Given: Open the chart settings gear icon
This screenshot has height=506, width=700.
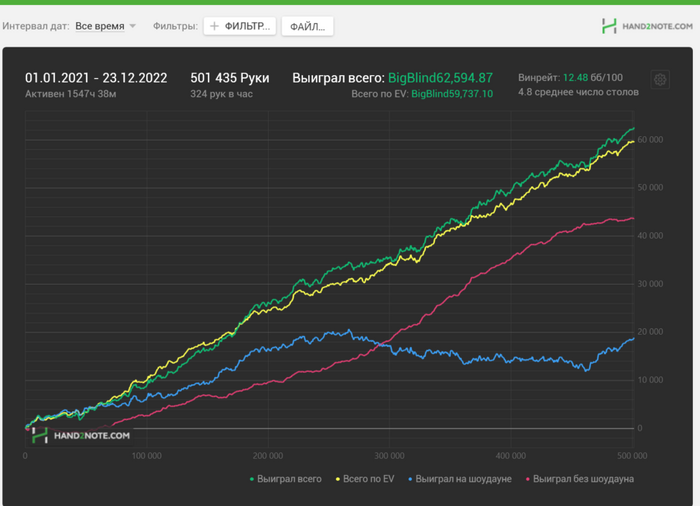Looking at the screenshot, I should point(660,80).
